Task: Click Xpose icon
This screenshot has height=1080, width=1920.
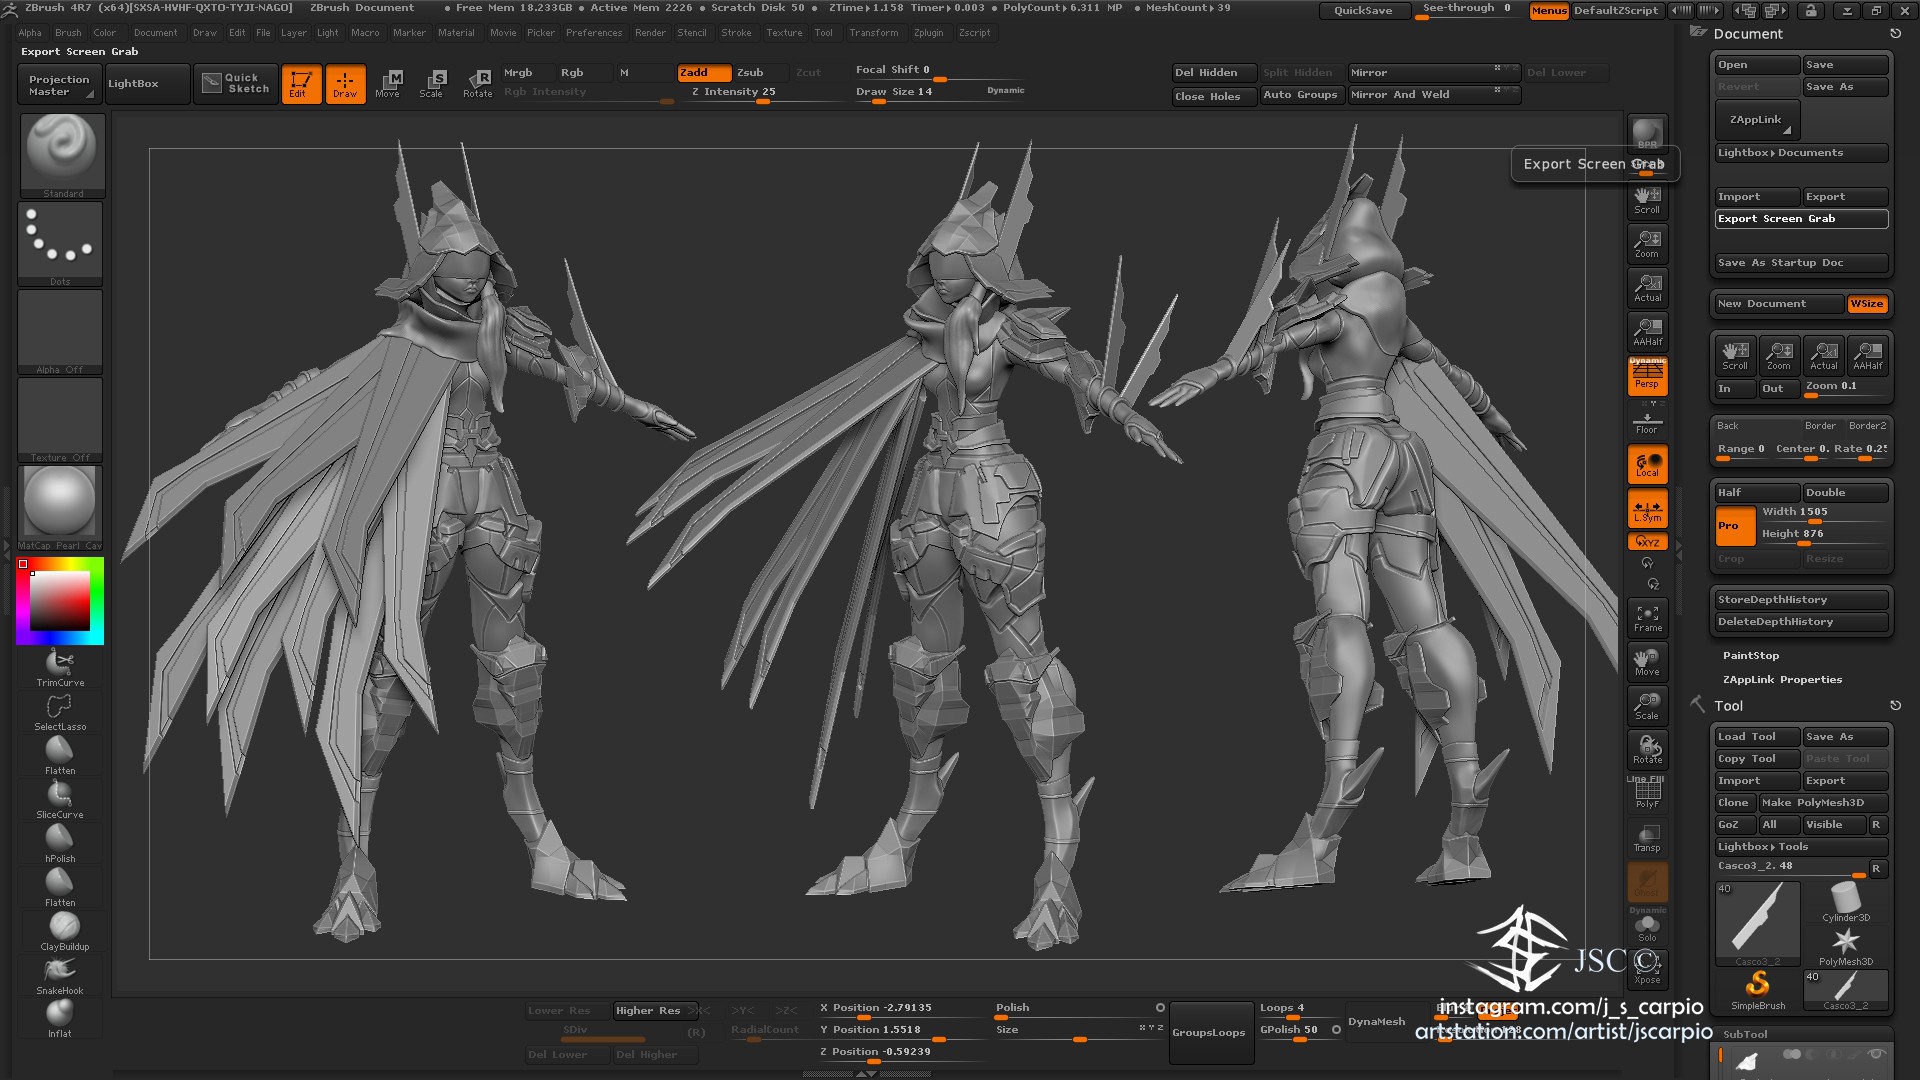Action: [x=1647, y=970]
